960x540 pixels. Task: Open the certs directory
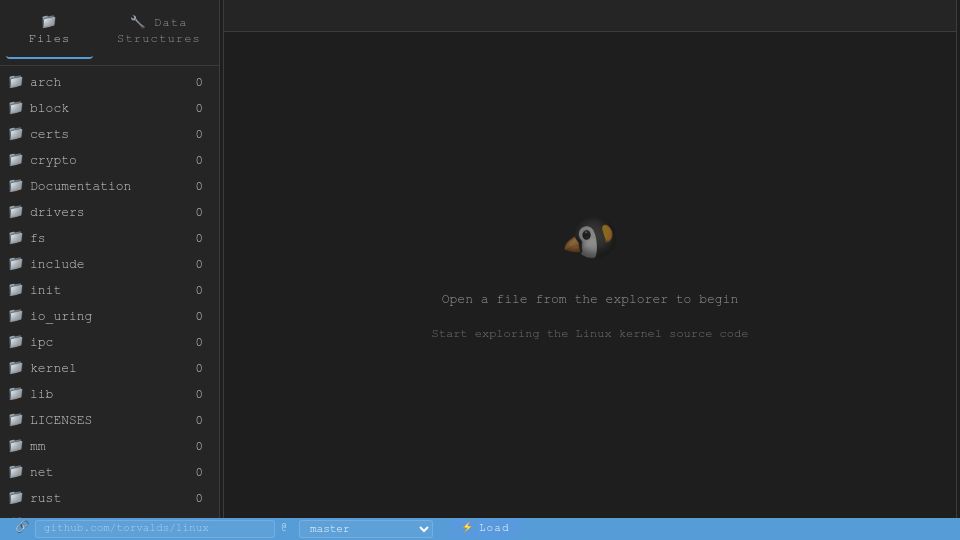tap(110, 134)
